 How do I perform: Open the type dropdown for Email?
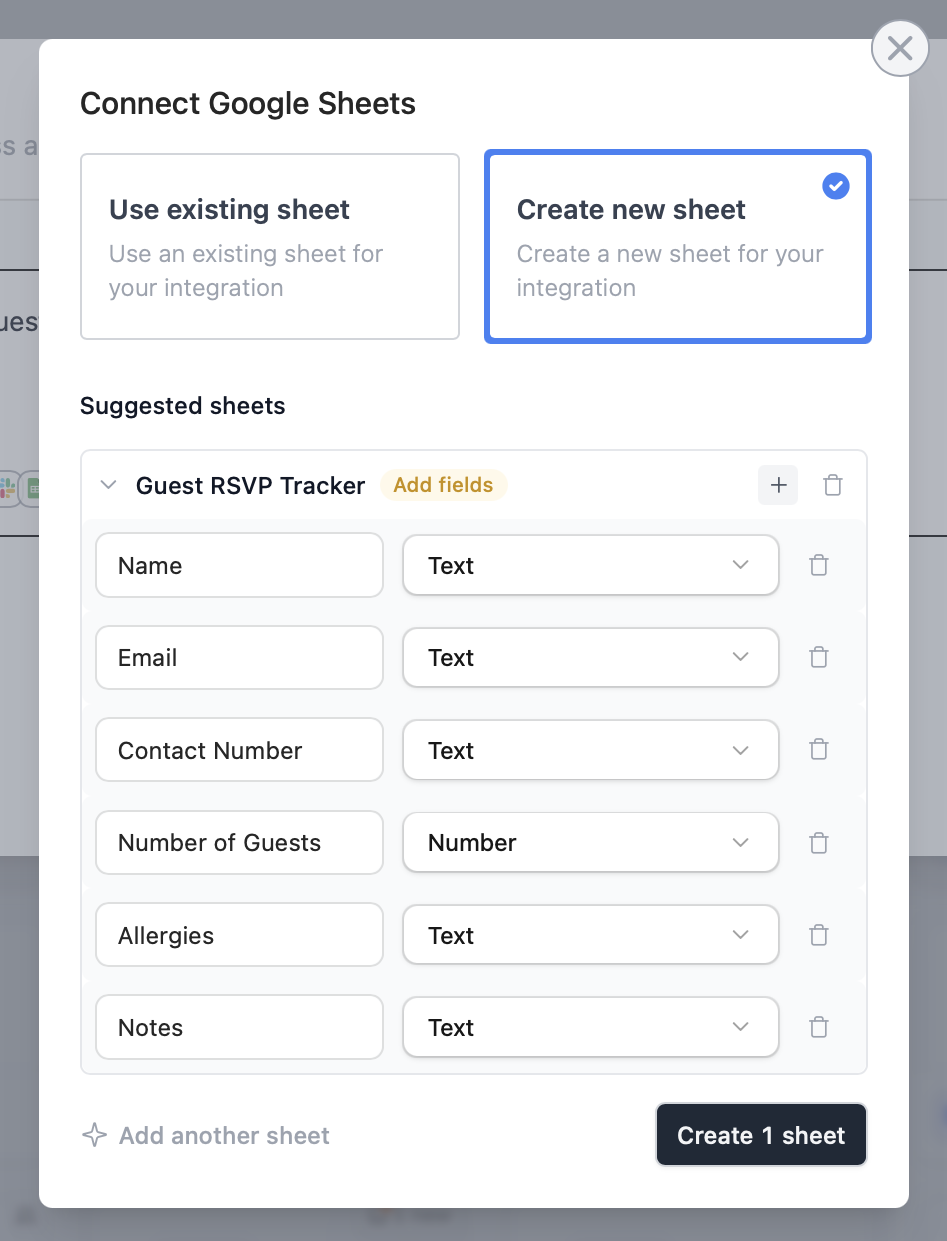pyautogui.click(x=590, y=658)
